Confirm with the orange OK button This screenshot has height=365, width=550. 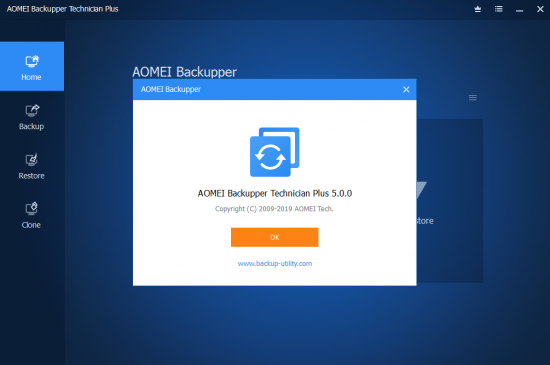(x=274, y=237)
